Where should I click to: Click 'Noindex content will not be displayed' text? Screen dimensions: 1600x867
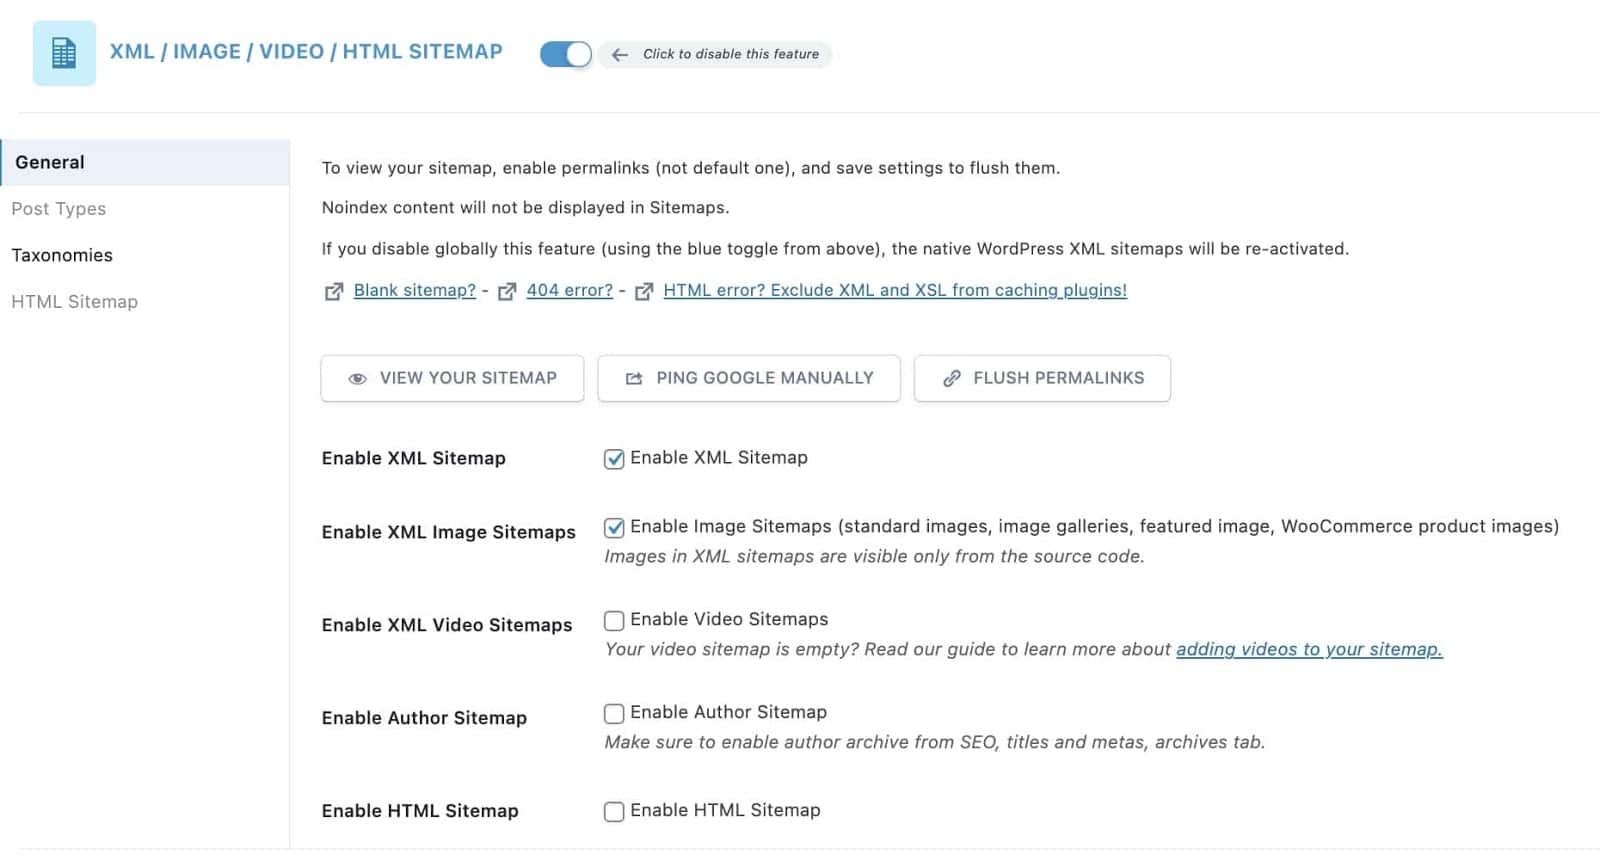526,208
